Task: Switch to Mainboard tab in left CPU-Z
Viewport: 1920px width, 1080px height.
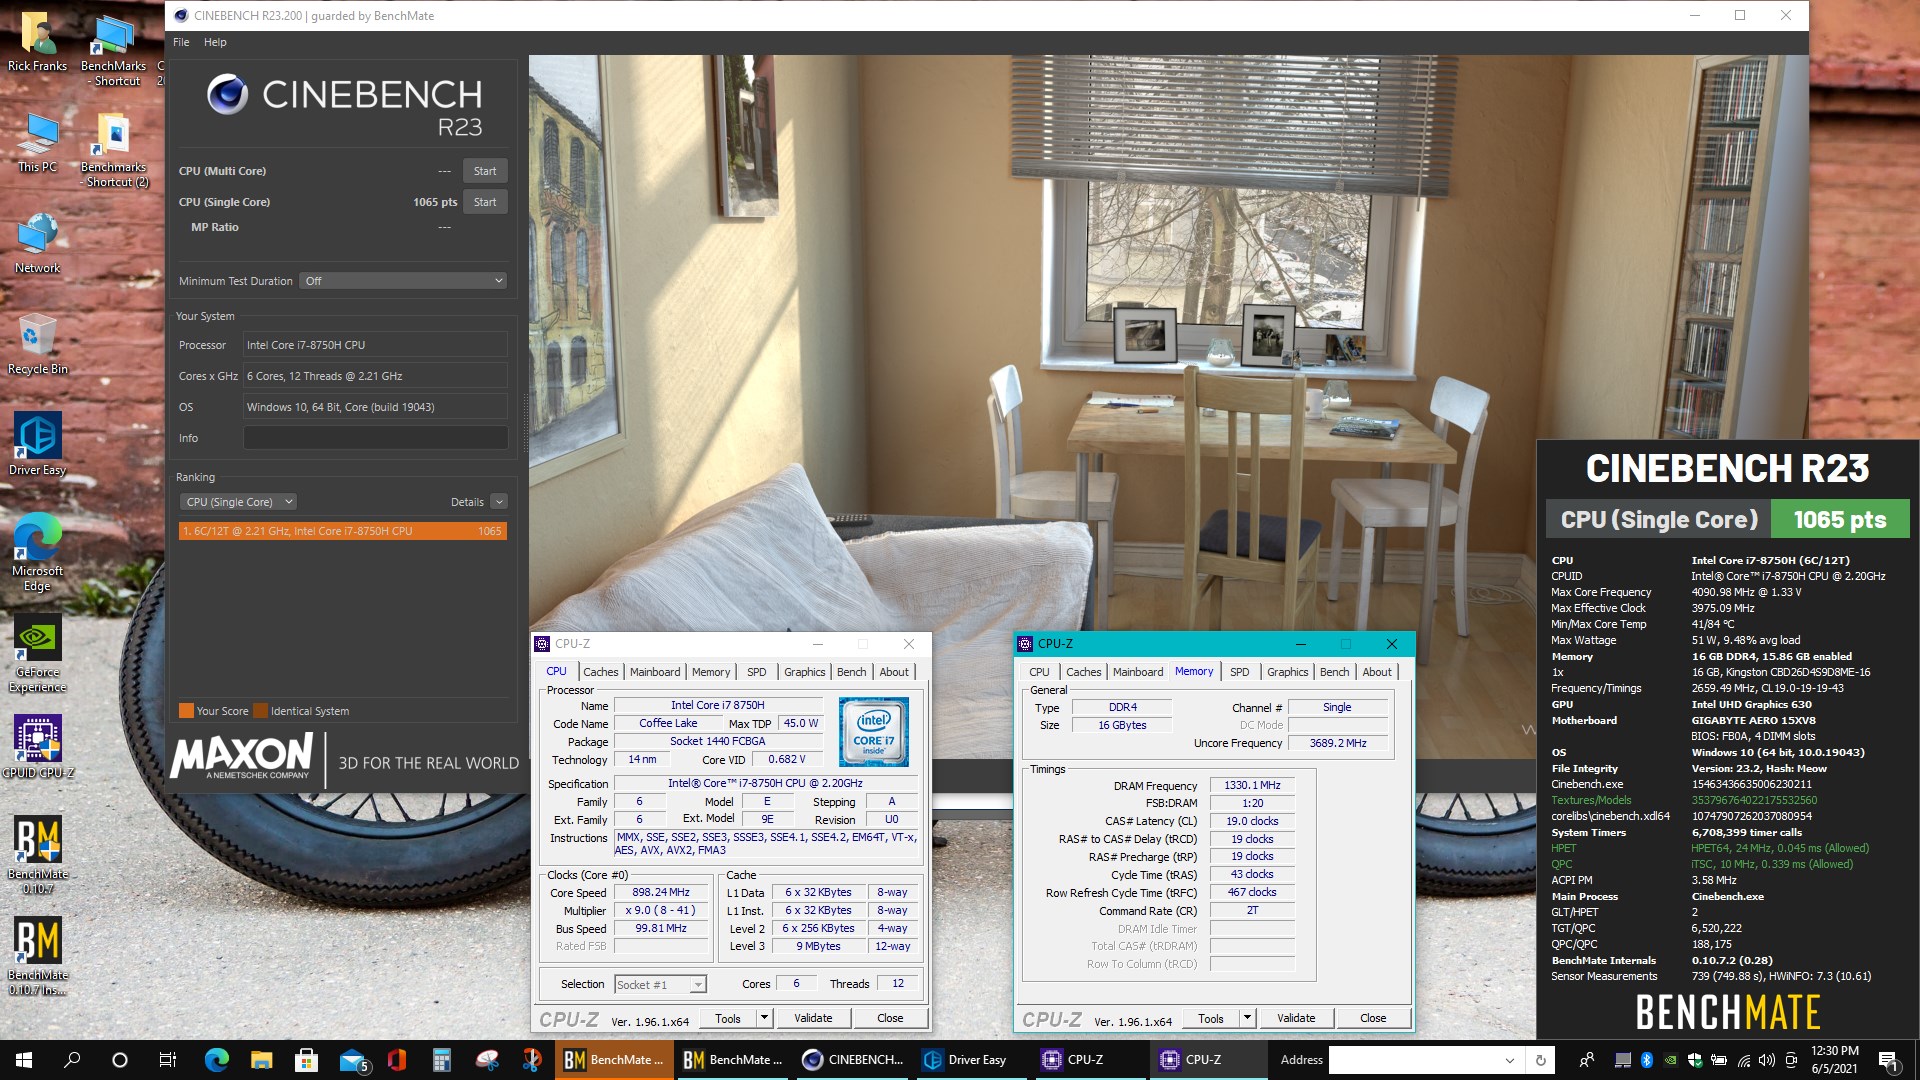Action: click(655, 672)
